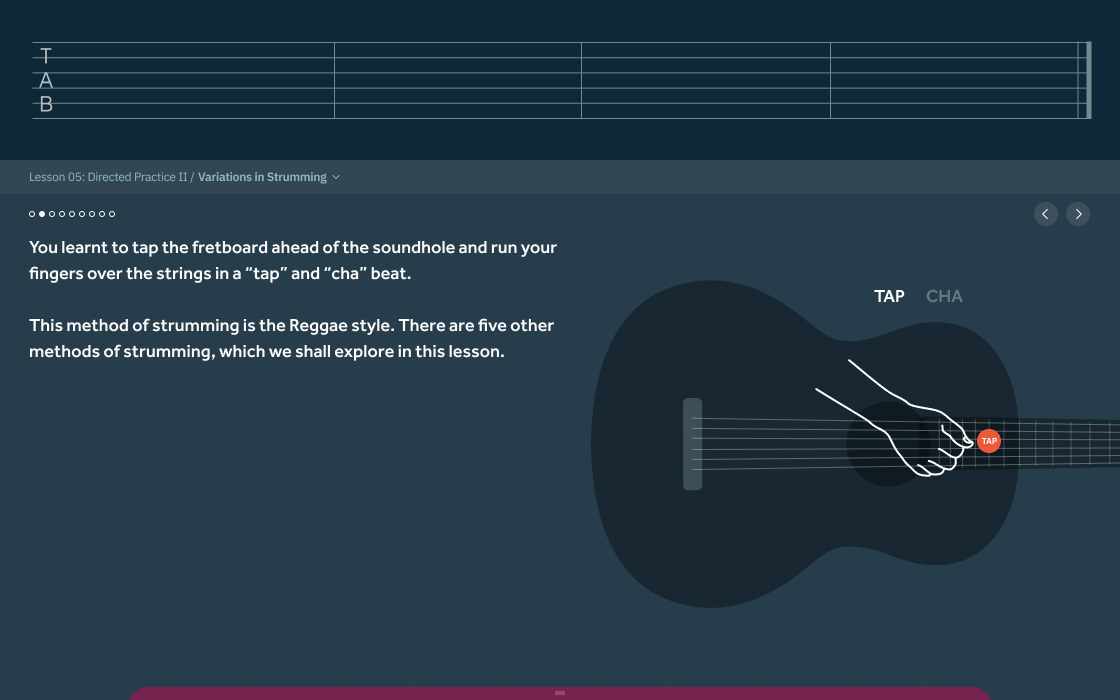1120x700 pixels.
Task: Click the second measure of the tab staff
Action: 457,80
